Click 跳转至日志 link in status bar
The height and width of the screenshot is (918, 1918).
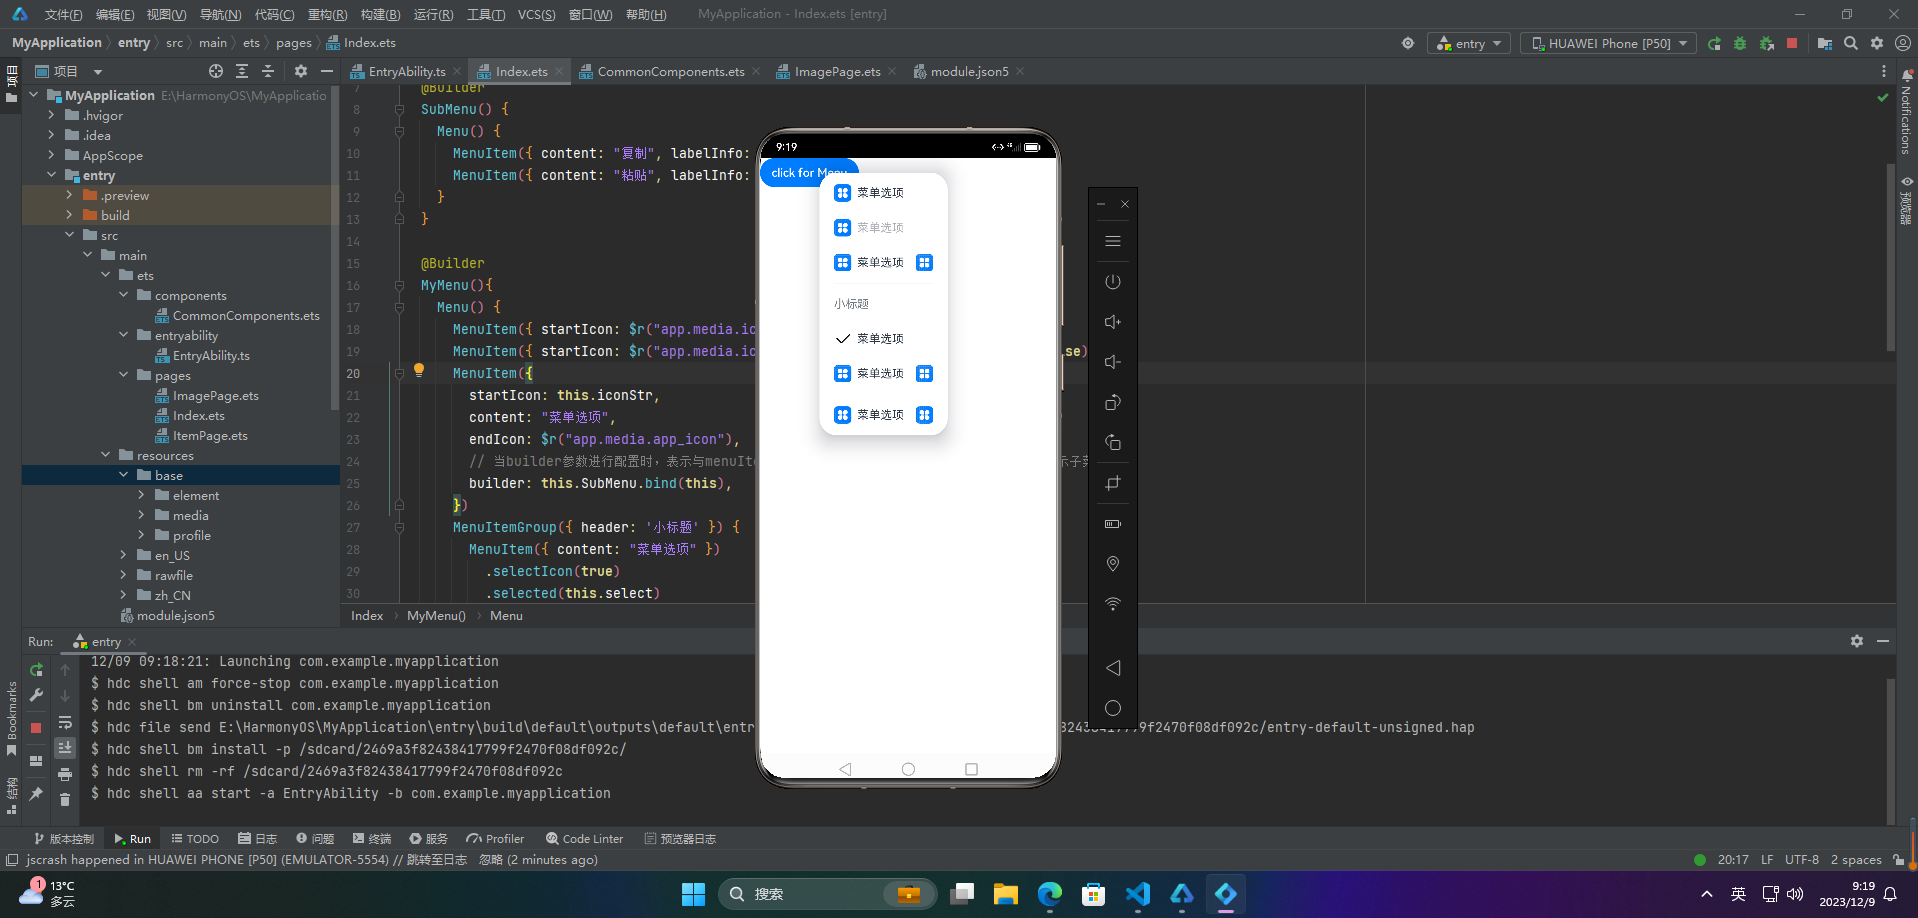tap(437, 860)
